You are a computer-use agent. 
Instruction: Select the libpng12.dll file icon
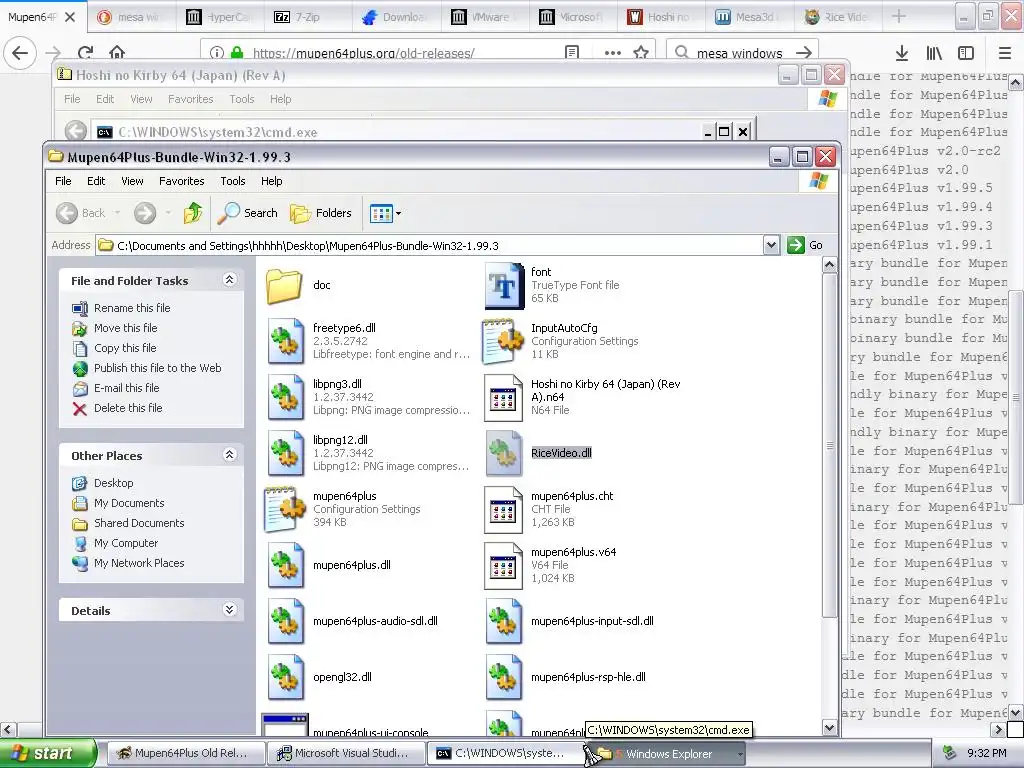point(285,453)
